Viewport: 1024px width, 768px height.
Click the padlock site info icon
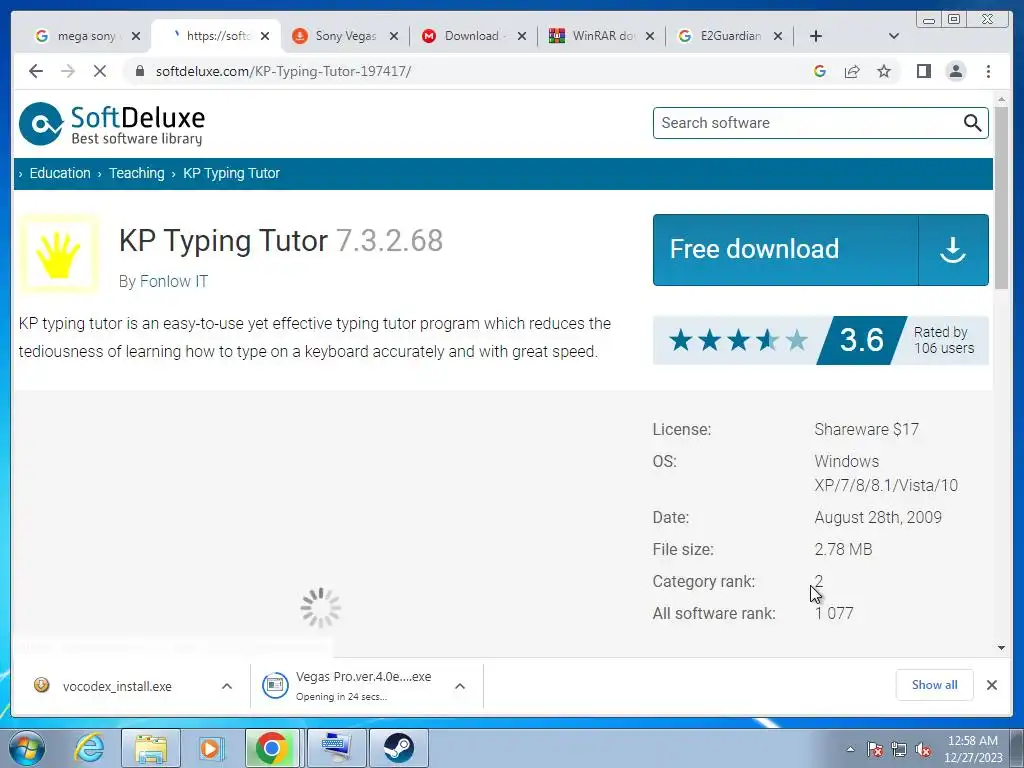pyautogui.click(x=140, y=71)
